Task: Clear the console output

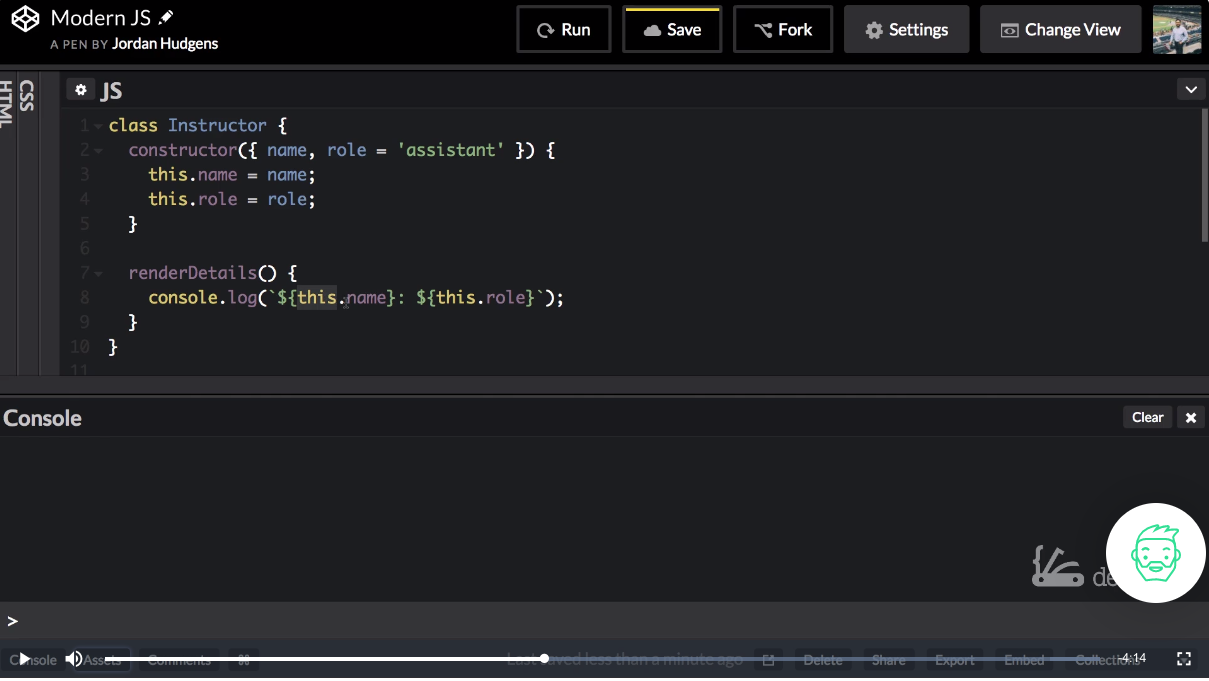Action: pyautogui.click(x=1147, y=417)
